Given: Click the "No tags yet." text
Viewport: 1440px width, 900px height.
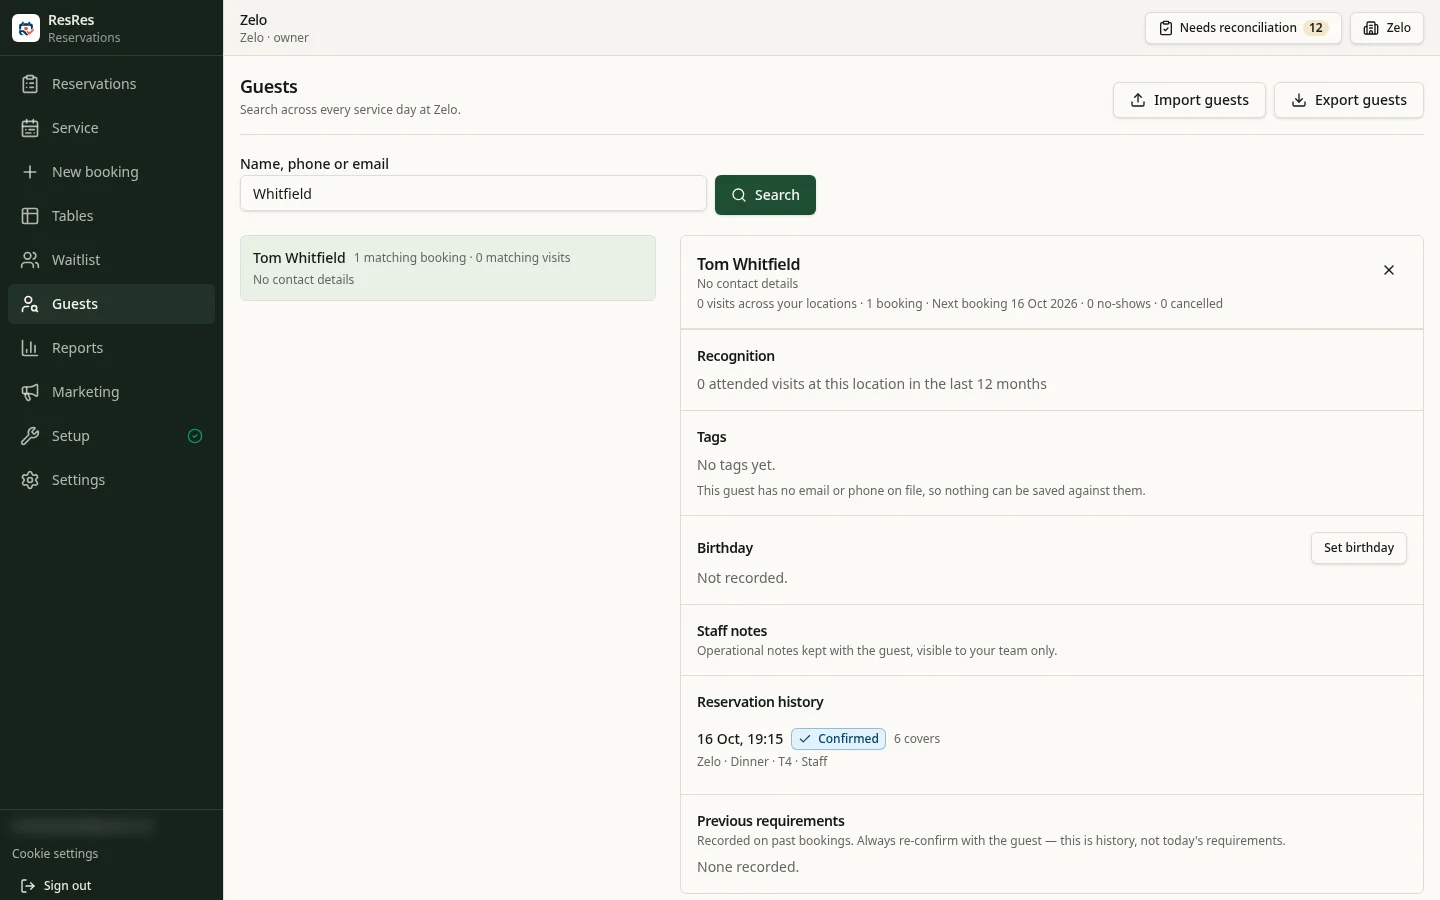Looking at the screenshot, I should tap(736, 465).
